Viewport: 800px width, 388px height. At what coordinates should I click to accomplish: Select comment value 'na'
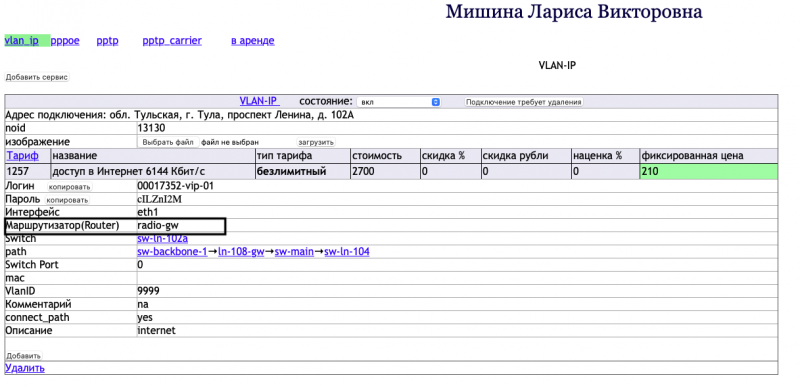pyautogui.click(x=143, y=304)
